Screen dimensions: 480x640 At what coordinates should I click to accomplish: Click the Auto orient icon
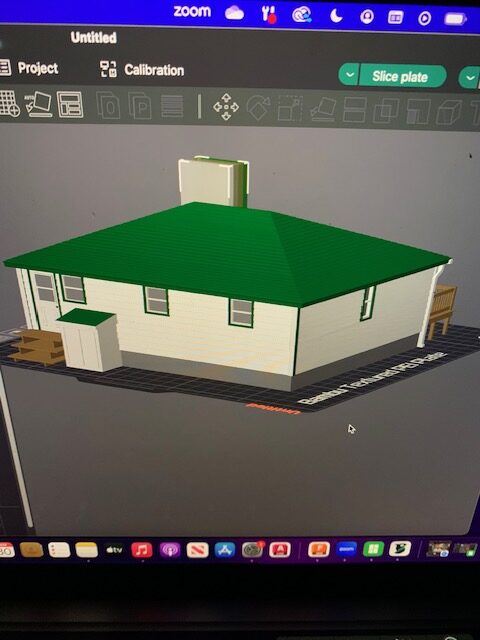(x=38, y=104)
